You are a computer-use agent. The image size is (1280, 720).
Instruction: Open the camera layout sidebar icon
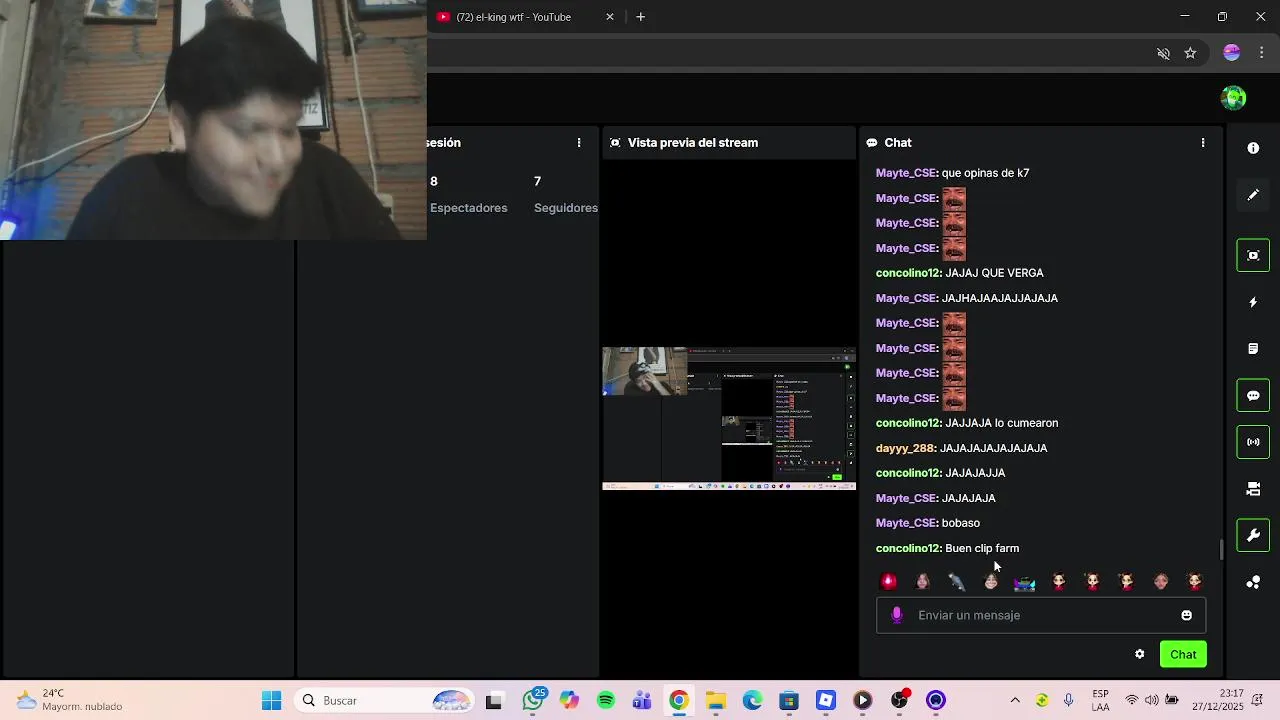(x=1253, y=489)
